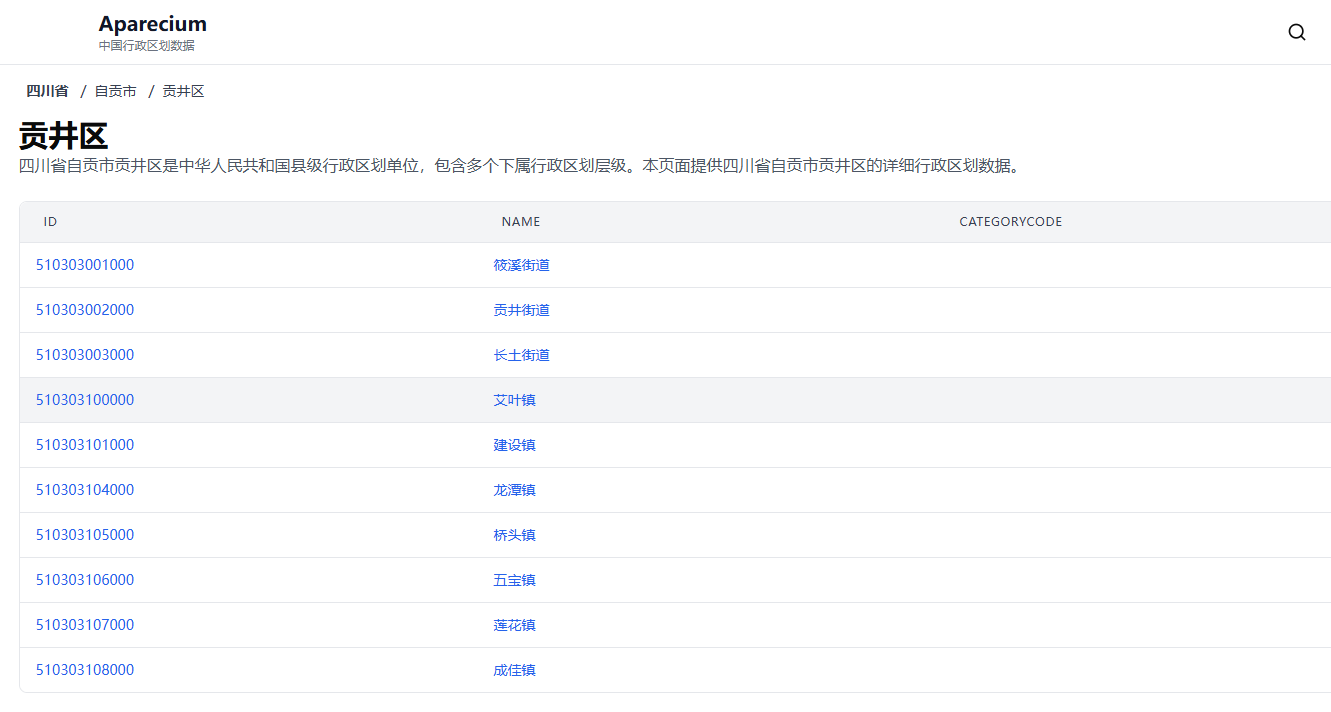
Task: Open 五宝镇 name link
Action: click(515, 580)
